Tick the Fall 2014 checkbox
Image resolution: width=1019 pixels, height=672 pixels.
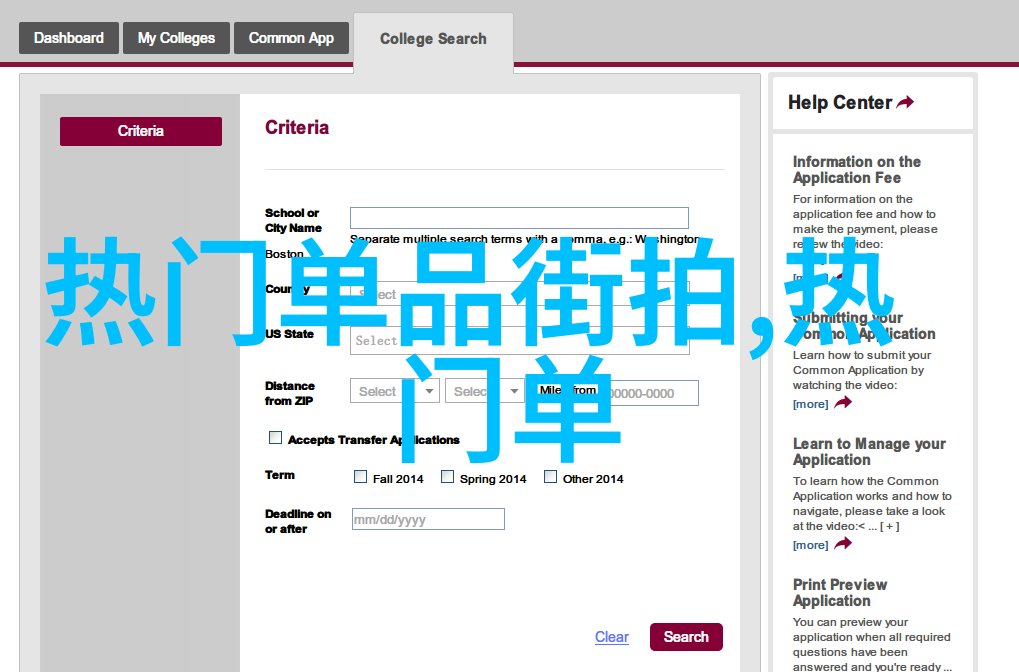(361, 477)
